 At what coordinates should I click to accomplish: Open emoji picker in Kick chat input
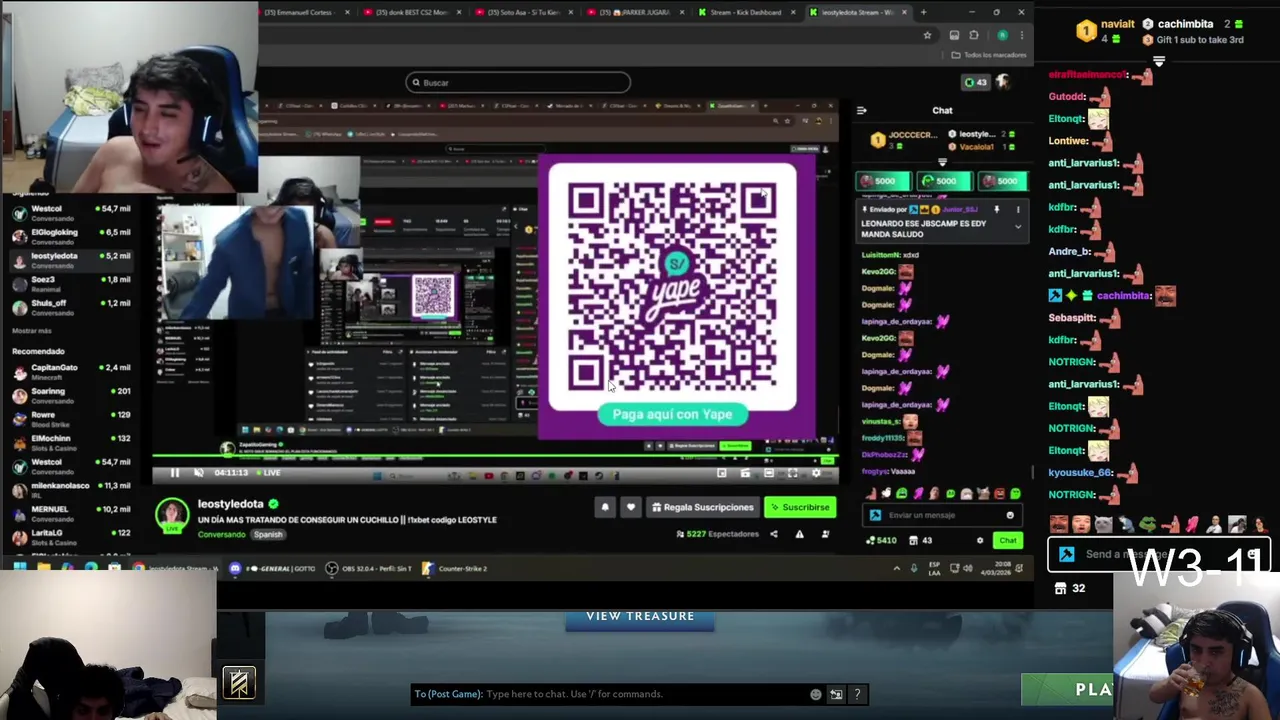1010,515
